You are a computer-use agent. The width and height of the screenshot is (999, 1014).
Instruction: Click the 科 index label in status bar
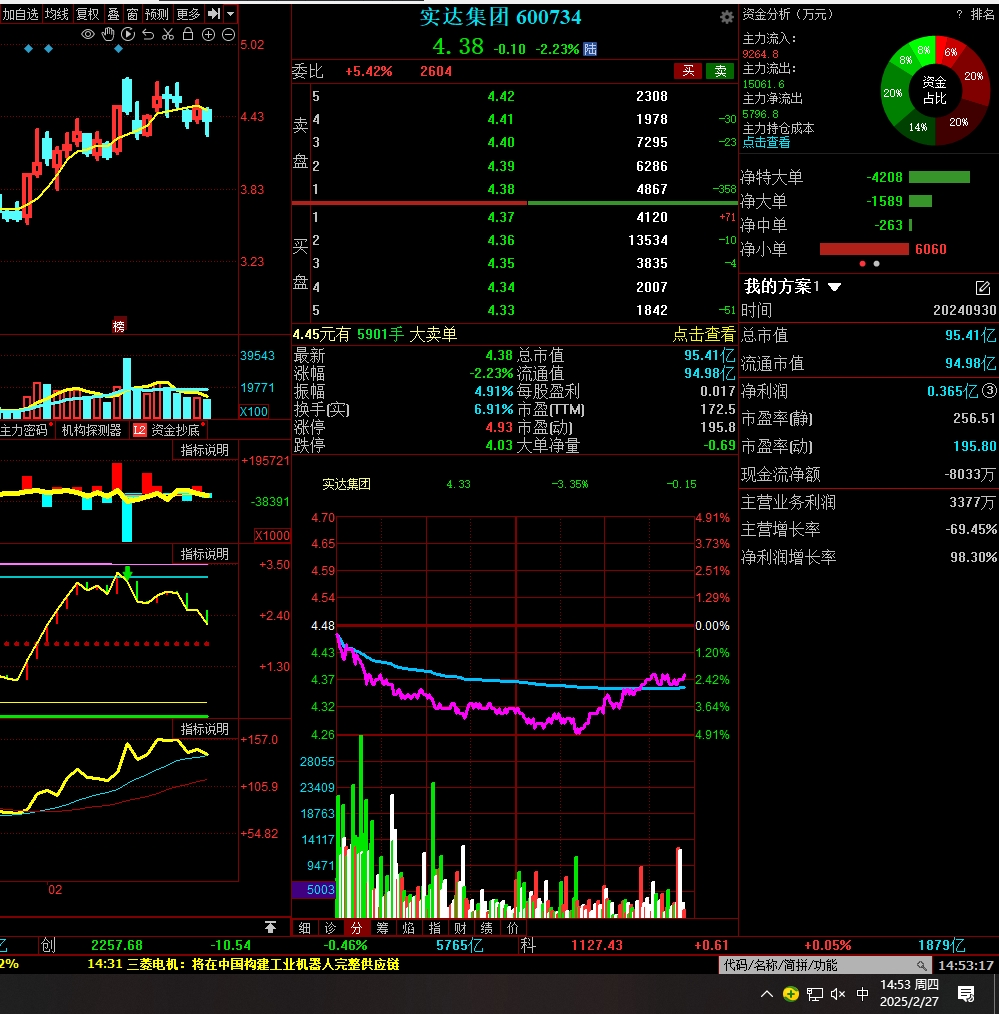[x=528, y=945]
